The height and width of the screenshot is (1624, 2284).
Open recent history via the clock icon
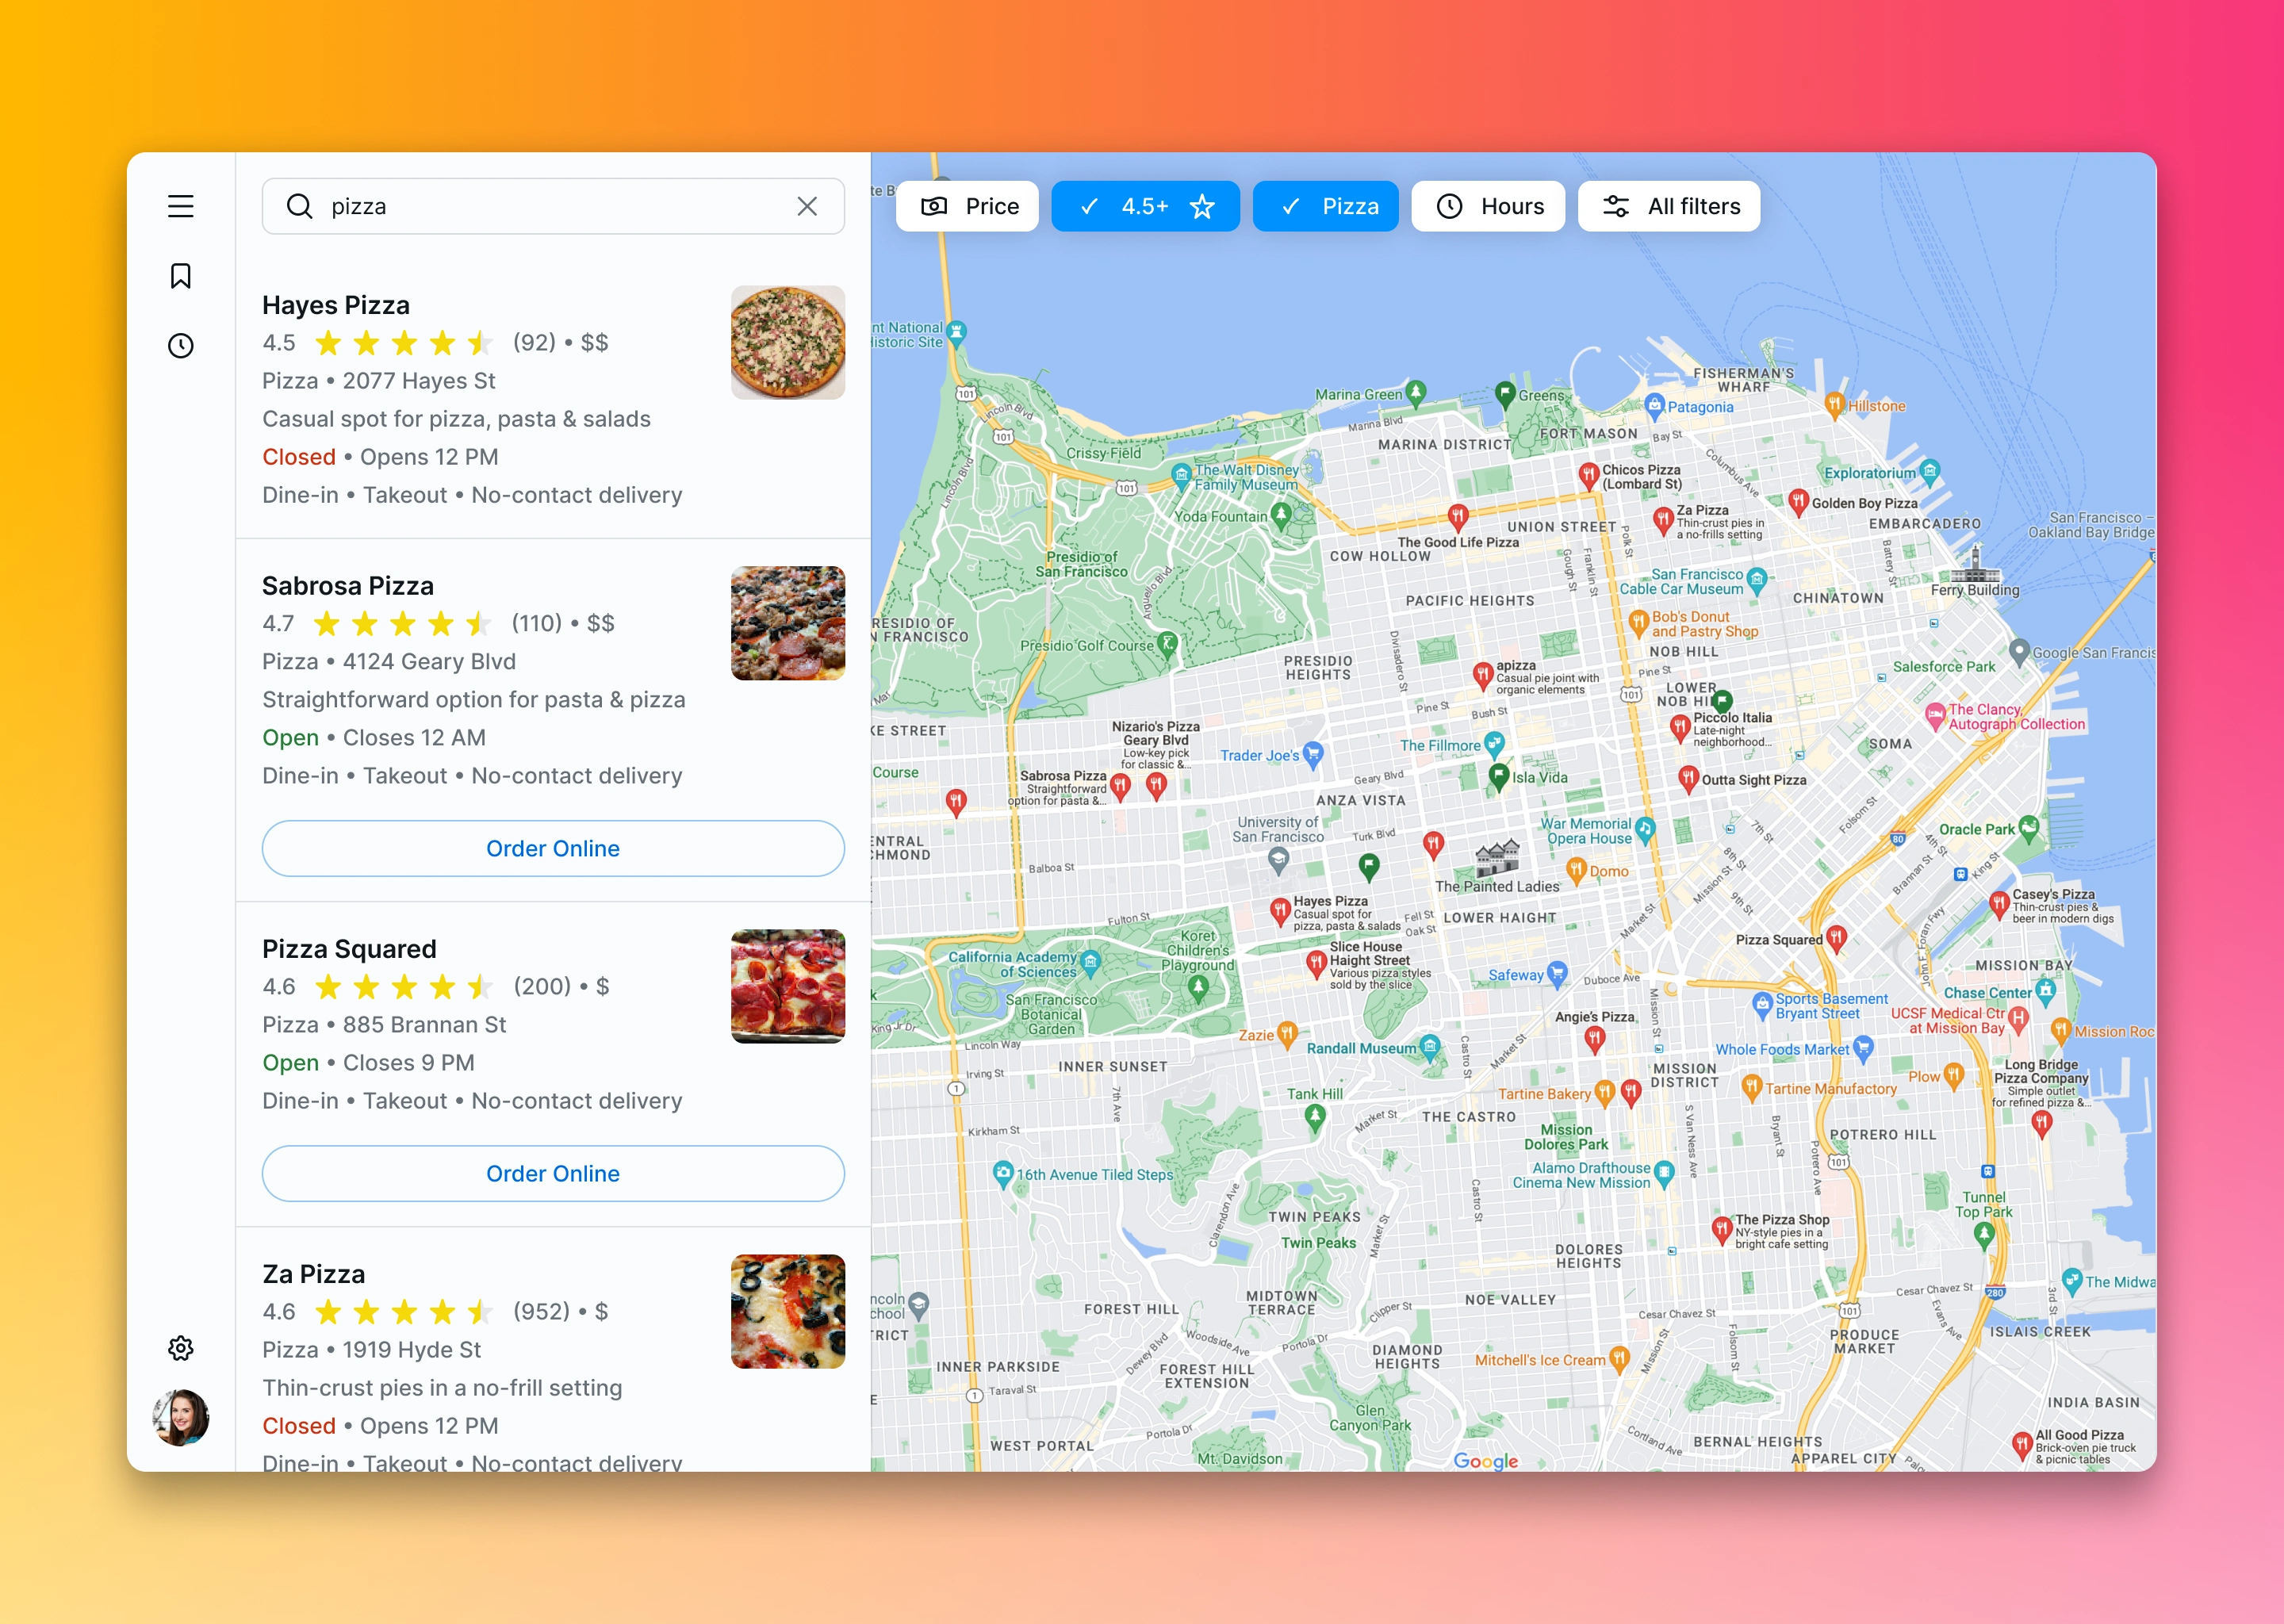pos(180,346)
